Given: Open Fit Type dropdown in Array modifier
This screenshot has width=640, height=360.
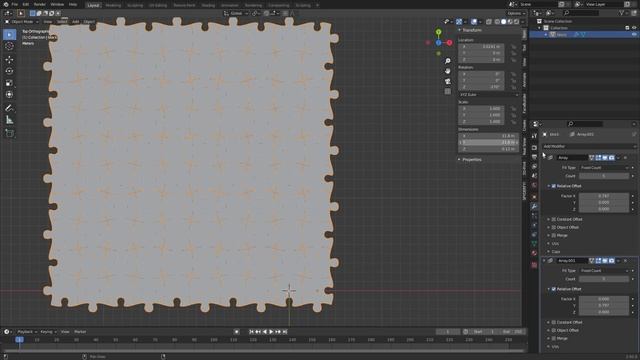Looking at the screenshot, I should click(604, 168).
